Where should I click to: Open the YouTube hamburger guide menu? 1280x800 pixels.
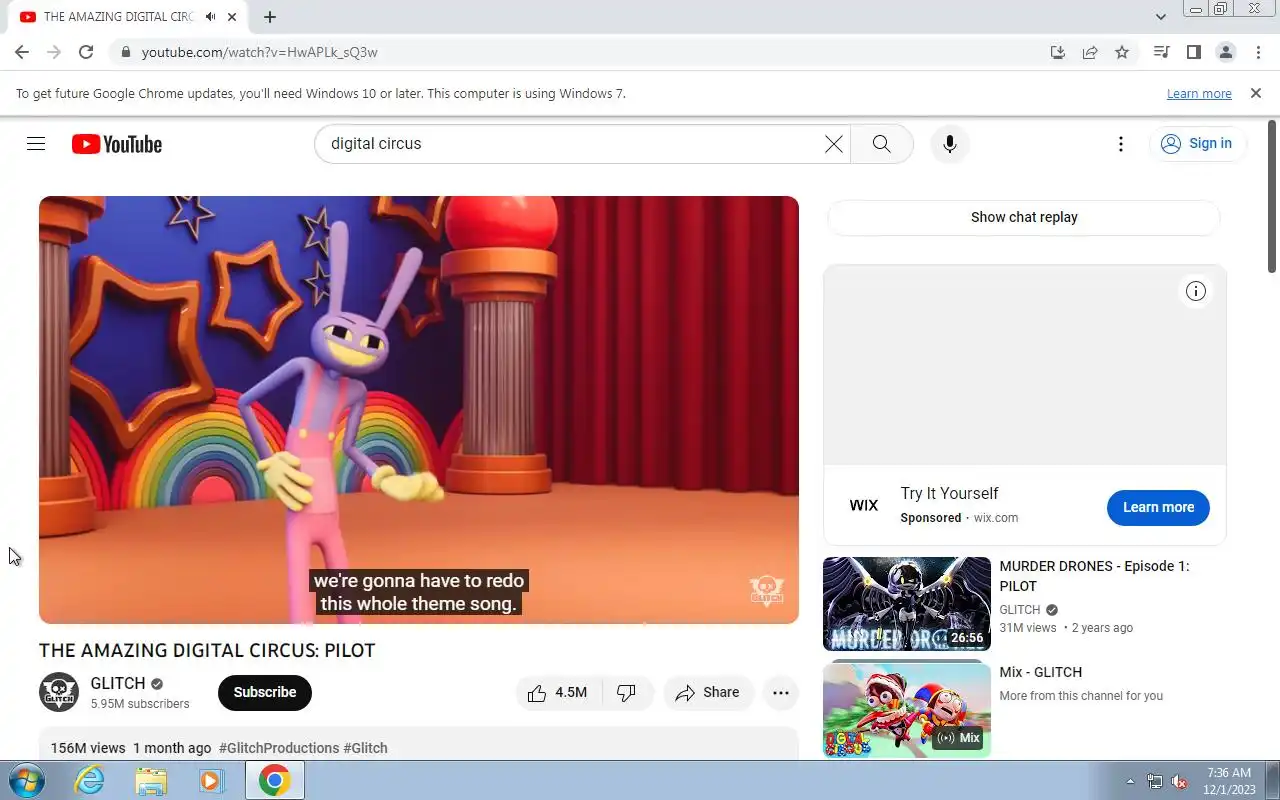tap(36, 144)
